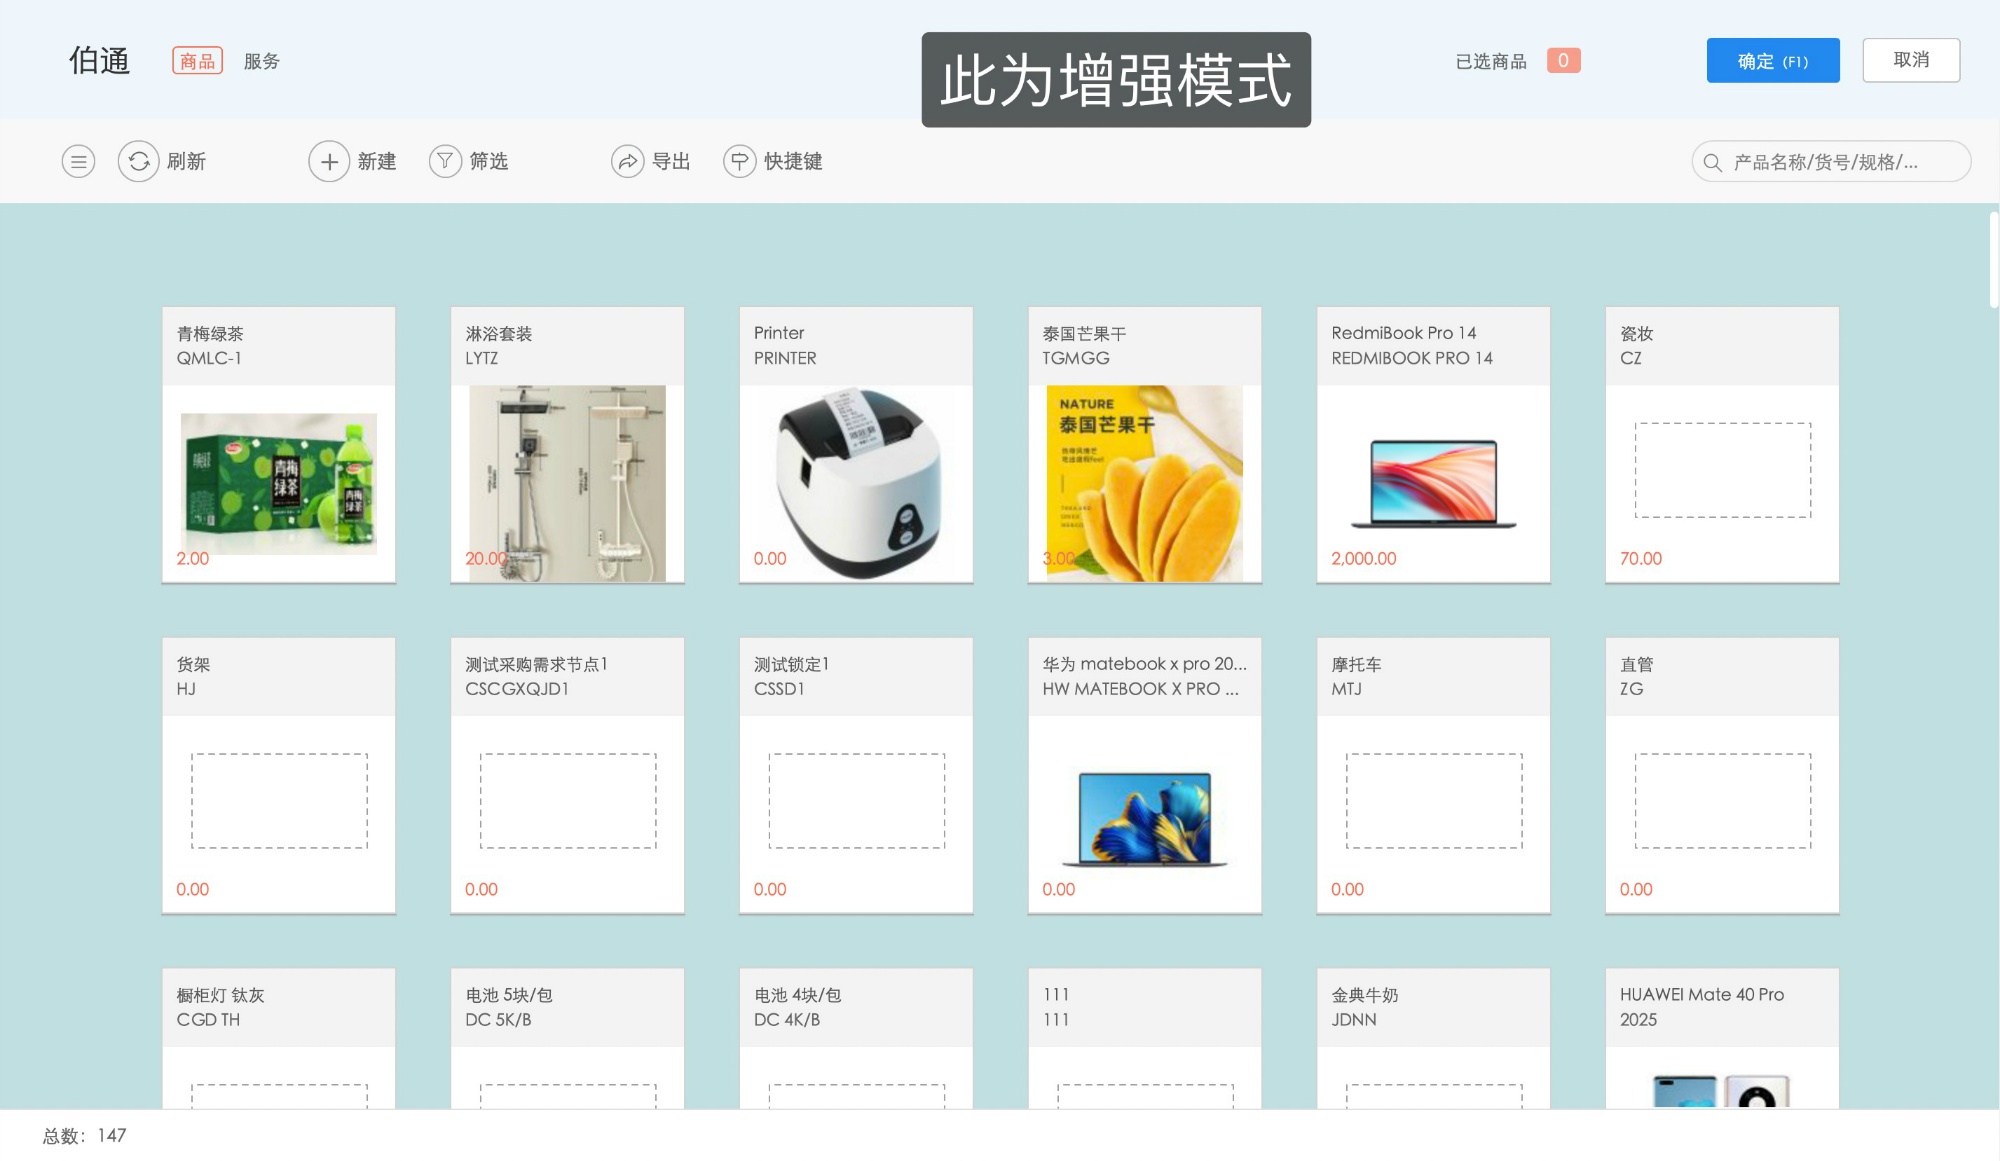Click the 确定 (F1) confirm button

(x=1772, y=61)
